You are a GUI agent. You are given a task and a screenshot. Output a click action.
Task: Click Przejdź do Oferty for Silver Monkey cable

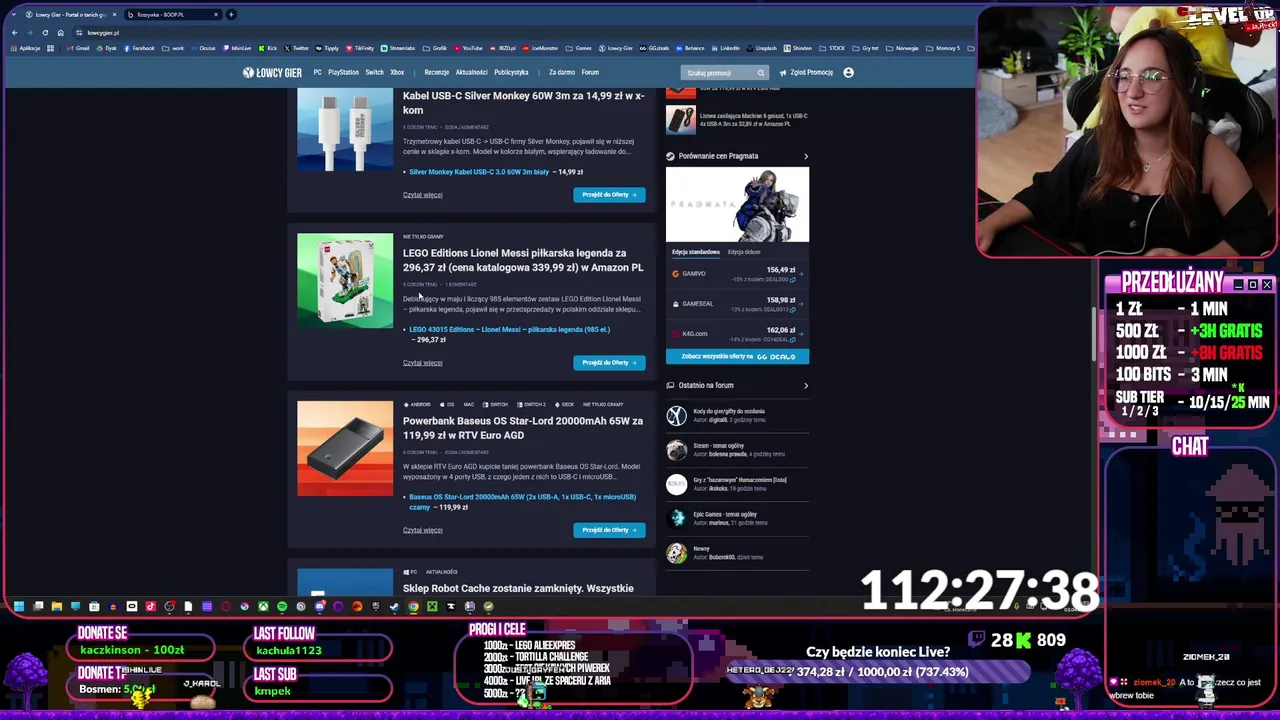(609, 195)
